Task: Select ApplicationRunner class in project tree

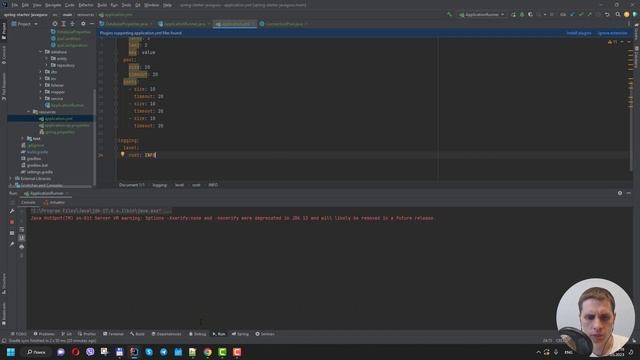Action: pos(67,105)
